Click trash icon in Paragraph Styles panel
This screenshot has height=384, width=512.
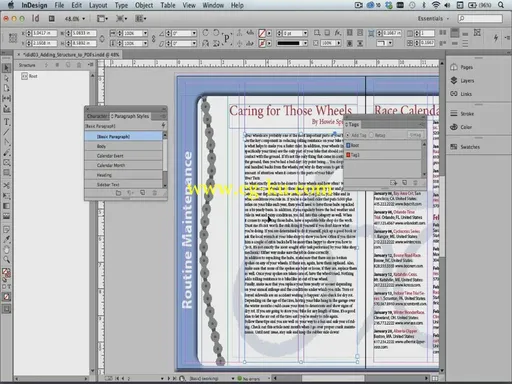pos(154,193)
